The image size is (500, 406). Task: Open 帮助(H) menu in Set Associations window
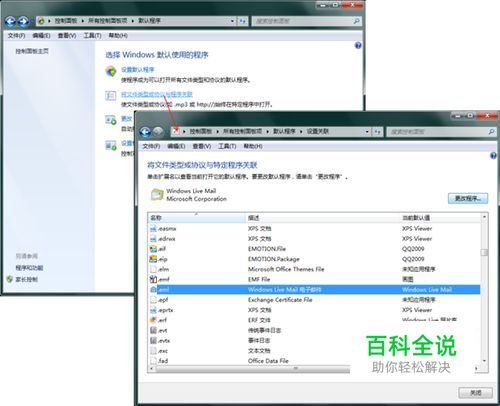tap(253, 146)
